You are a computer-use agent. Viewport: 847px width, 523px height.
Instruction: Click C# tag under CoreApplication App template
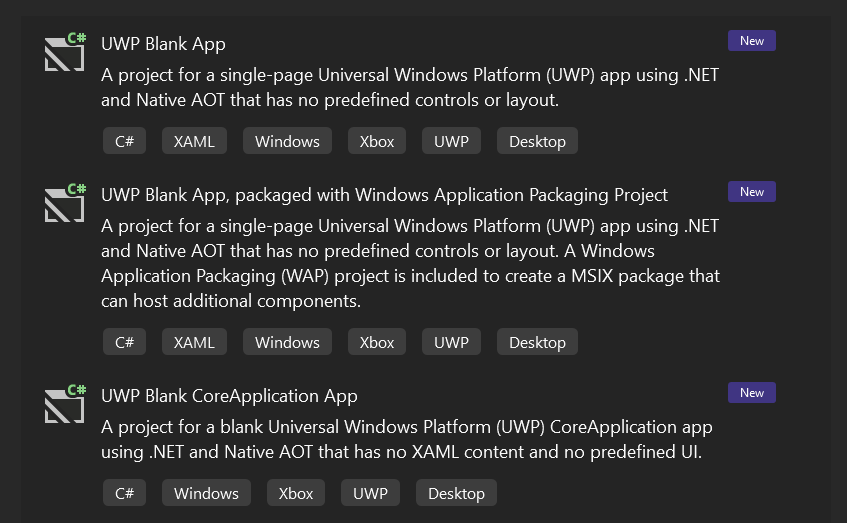(x=125, y=493)
